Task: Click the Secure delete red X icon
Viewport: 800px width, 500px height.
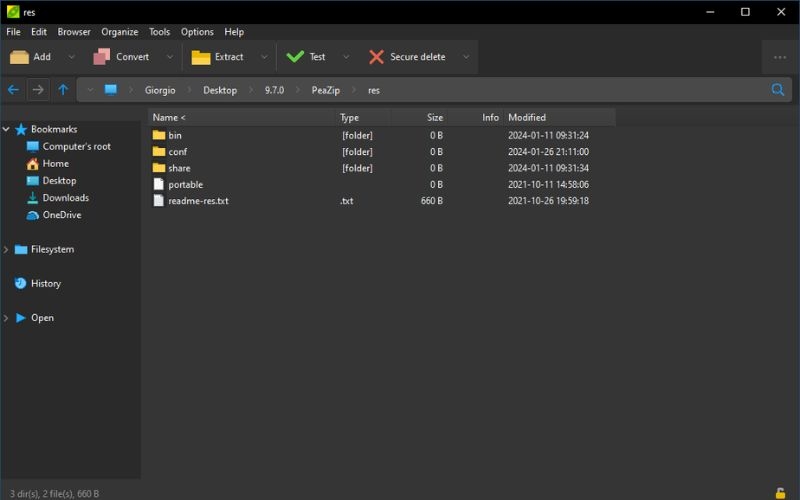Action: [x=377, y=57]
